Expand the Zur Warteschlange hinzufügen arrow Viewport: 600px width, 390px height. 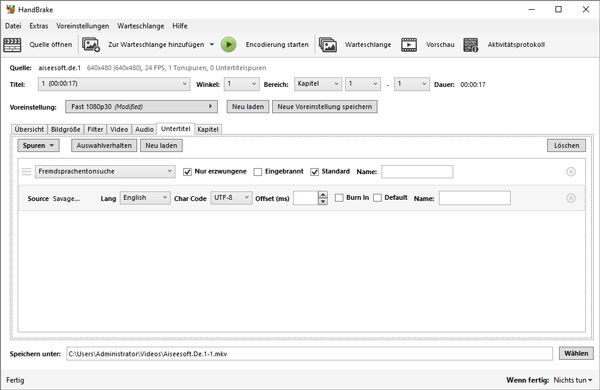coord(212,45)
